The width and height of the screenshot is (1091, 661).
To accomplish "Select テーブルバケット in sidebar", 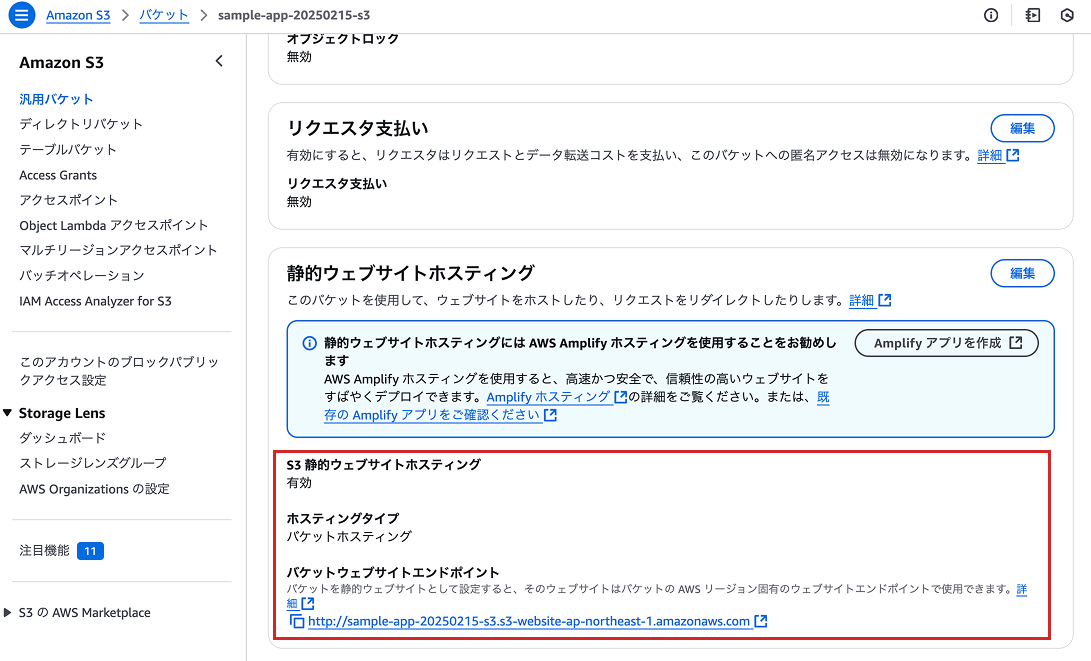I will 68,150.
